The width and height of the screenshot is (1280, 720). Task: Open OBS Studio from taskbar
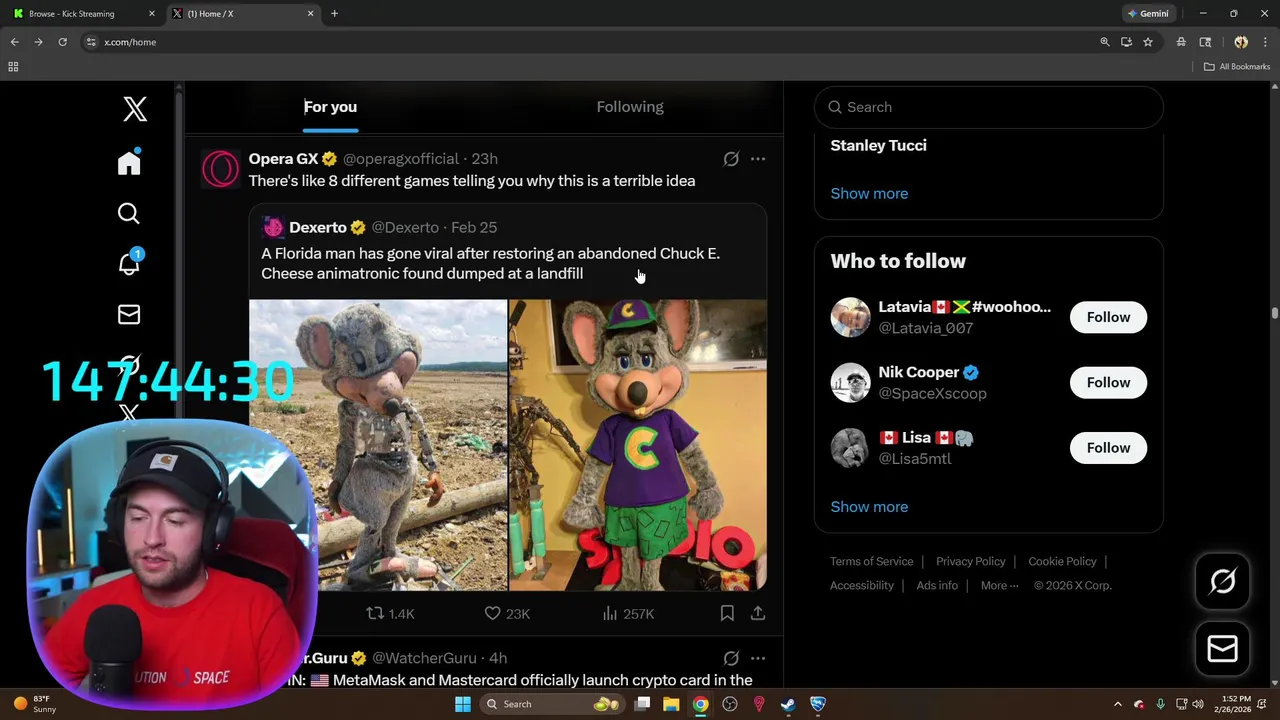point(730,704)
